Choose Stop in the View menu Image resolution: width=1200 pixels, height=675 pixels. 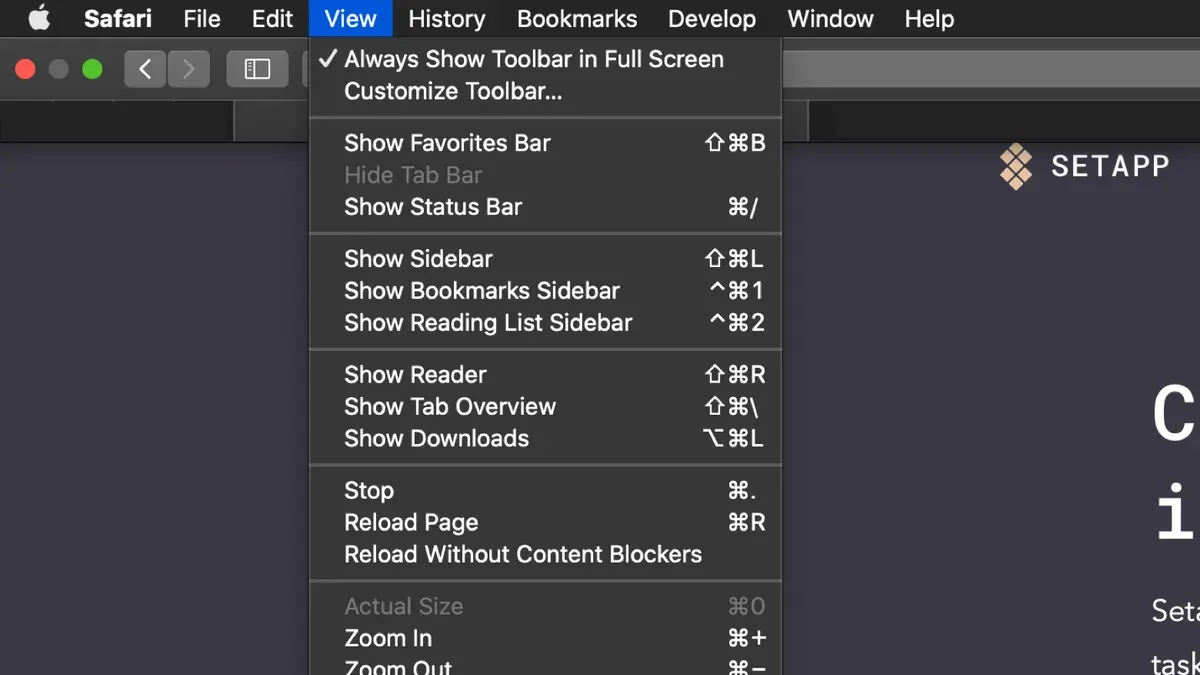point(545,491)
